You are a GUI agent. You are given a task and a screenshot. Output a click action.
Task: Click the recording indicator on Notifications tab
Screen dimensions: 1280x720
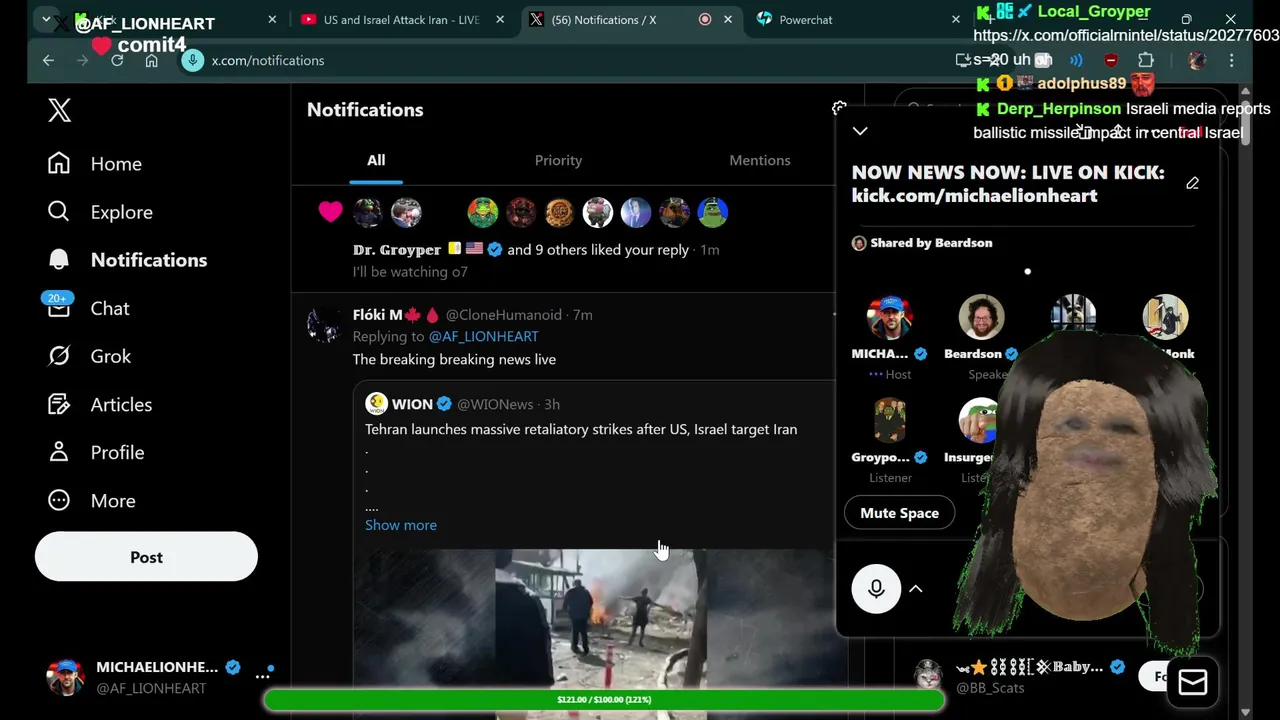tap(705, 19)
